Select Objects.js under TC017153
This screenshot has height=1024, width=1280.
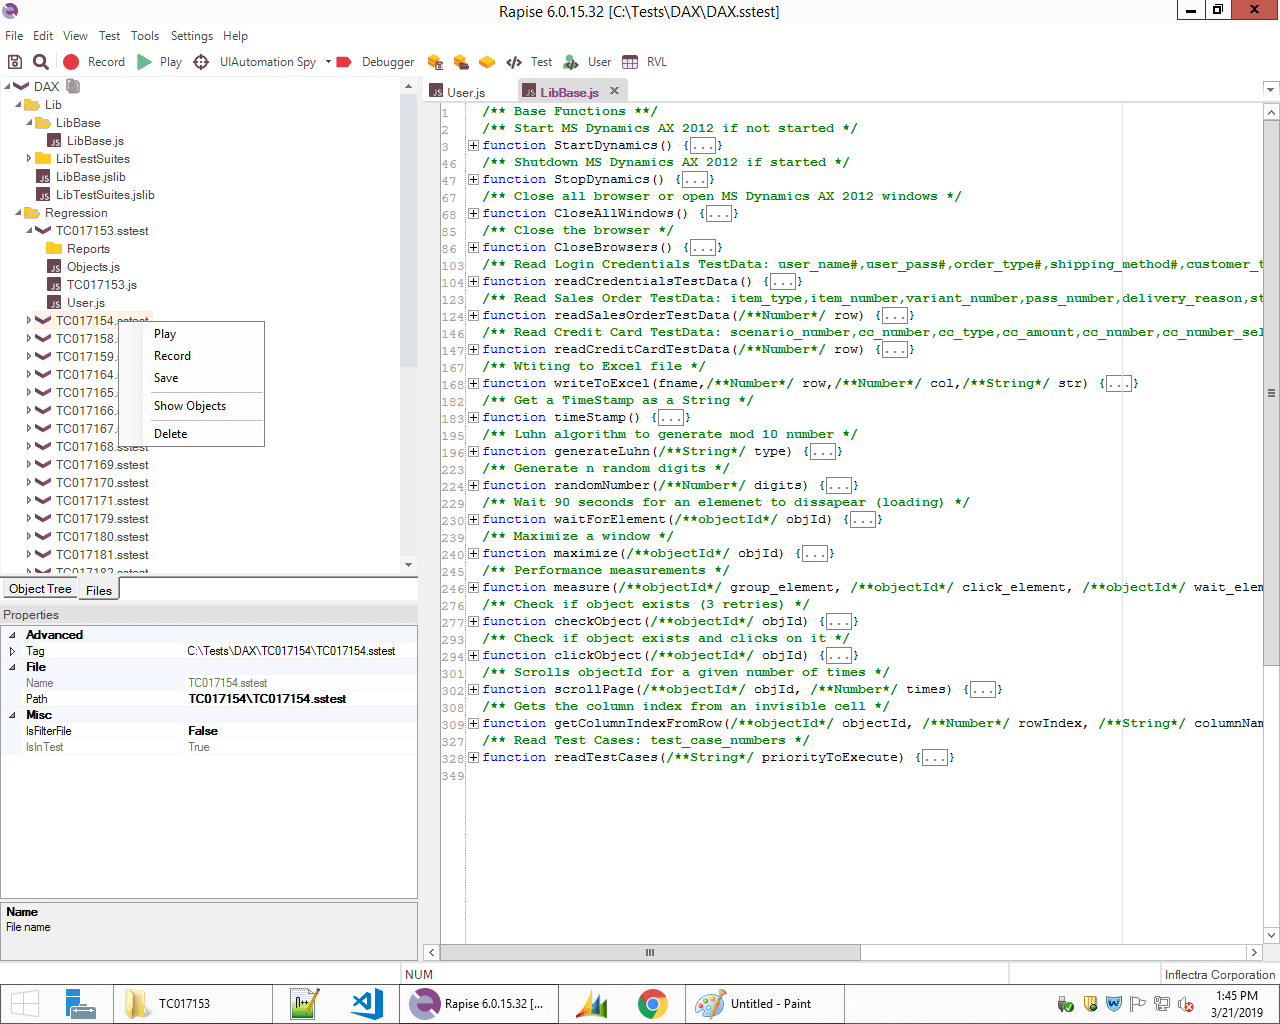[x=93, y=267]
